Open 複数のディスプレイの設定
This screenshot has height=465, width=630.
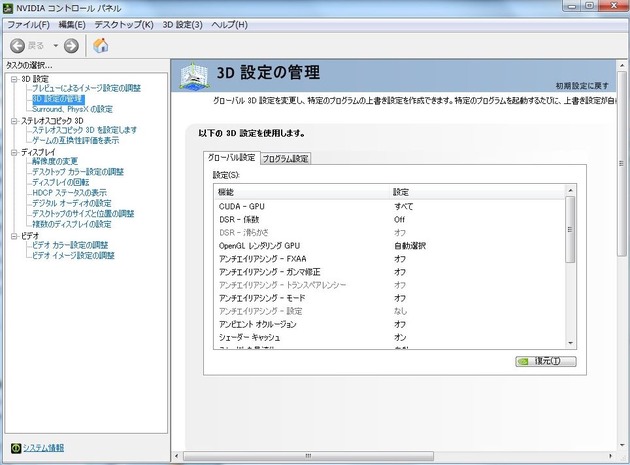pyautogui.click(x=72, y=224)
